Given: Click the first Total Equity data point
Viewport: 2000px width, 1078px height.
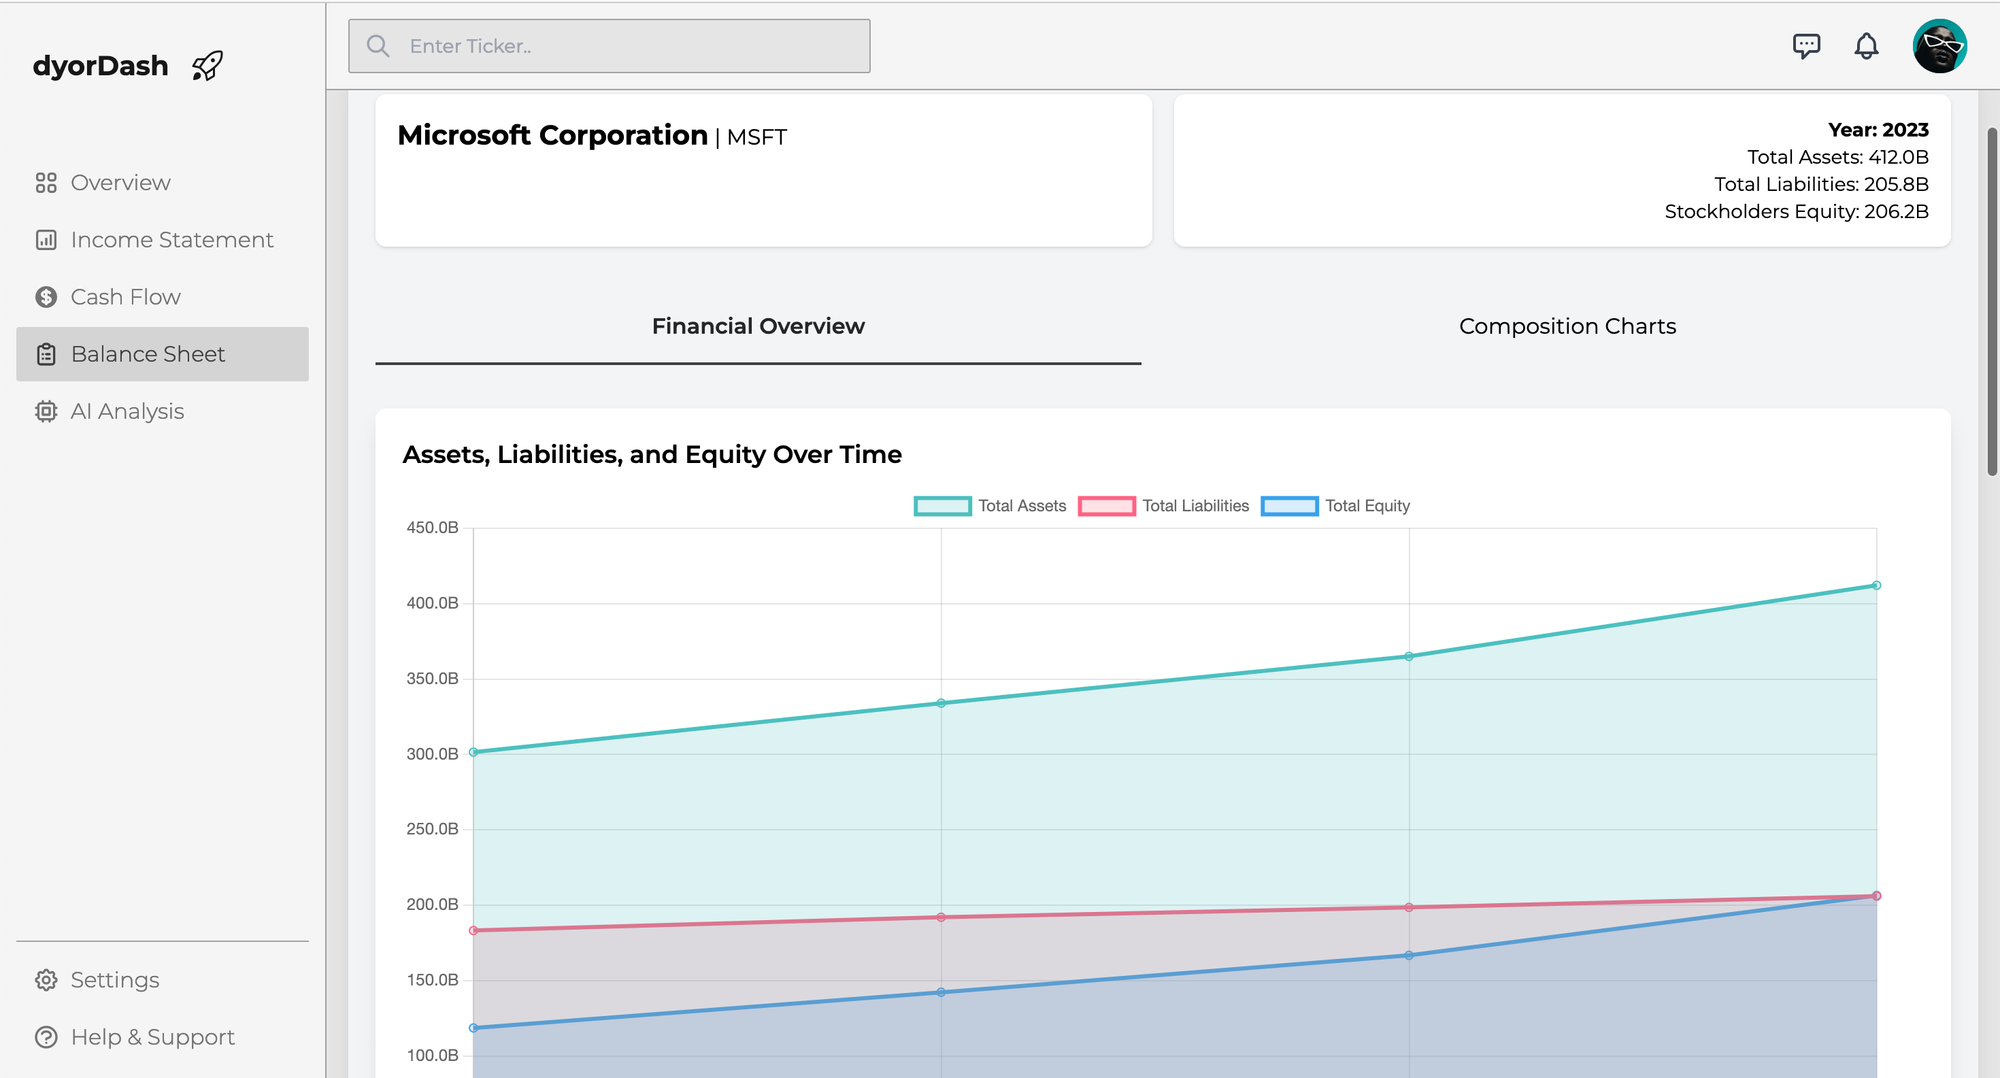Looking at the screenshot, I should (474, 1028).
